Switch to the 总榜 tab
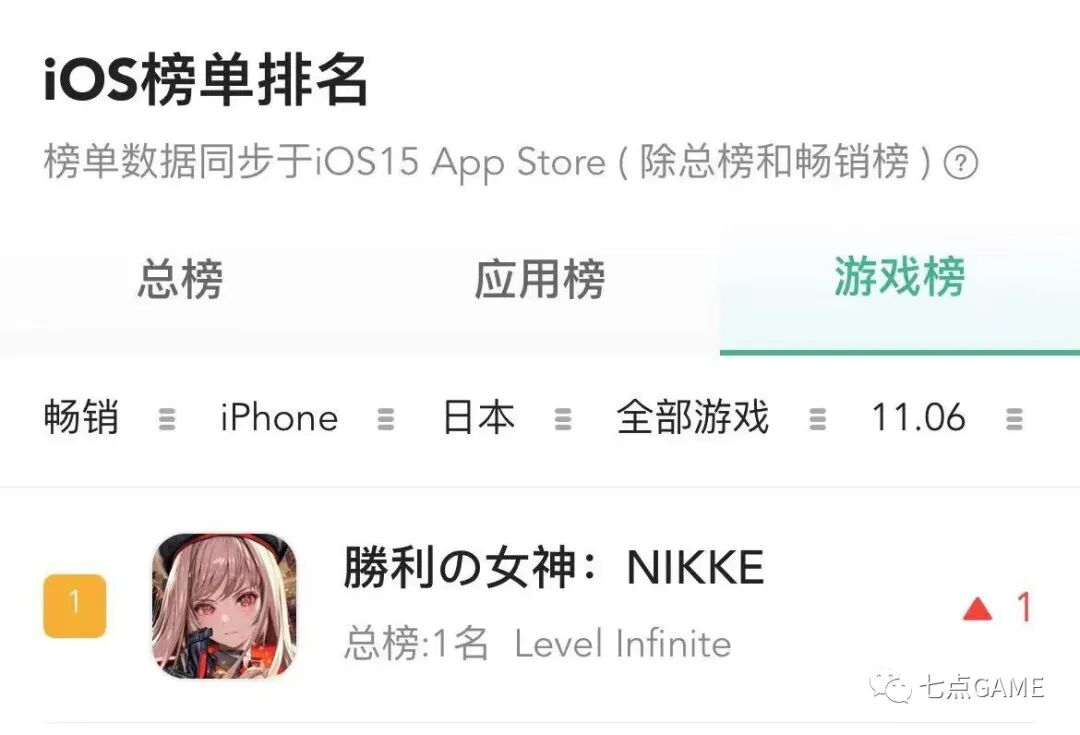Screen dimensions: 1080x735 pos(180,280)
